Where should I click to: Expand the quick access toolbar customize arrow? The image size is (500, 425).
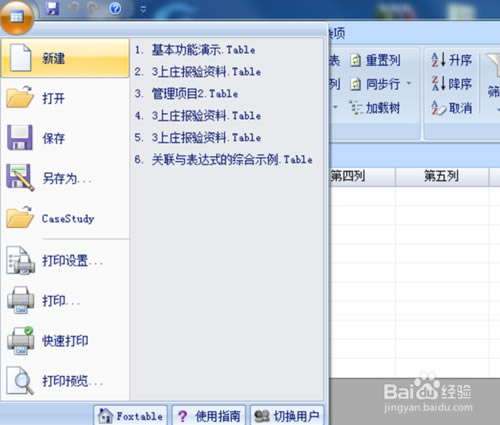click(143, 9)
